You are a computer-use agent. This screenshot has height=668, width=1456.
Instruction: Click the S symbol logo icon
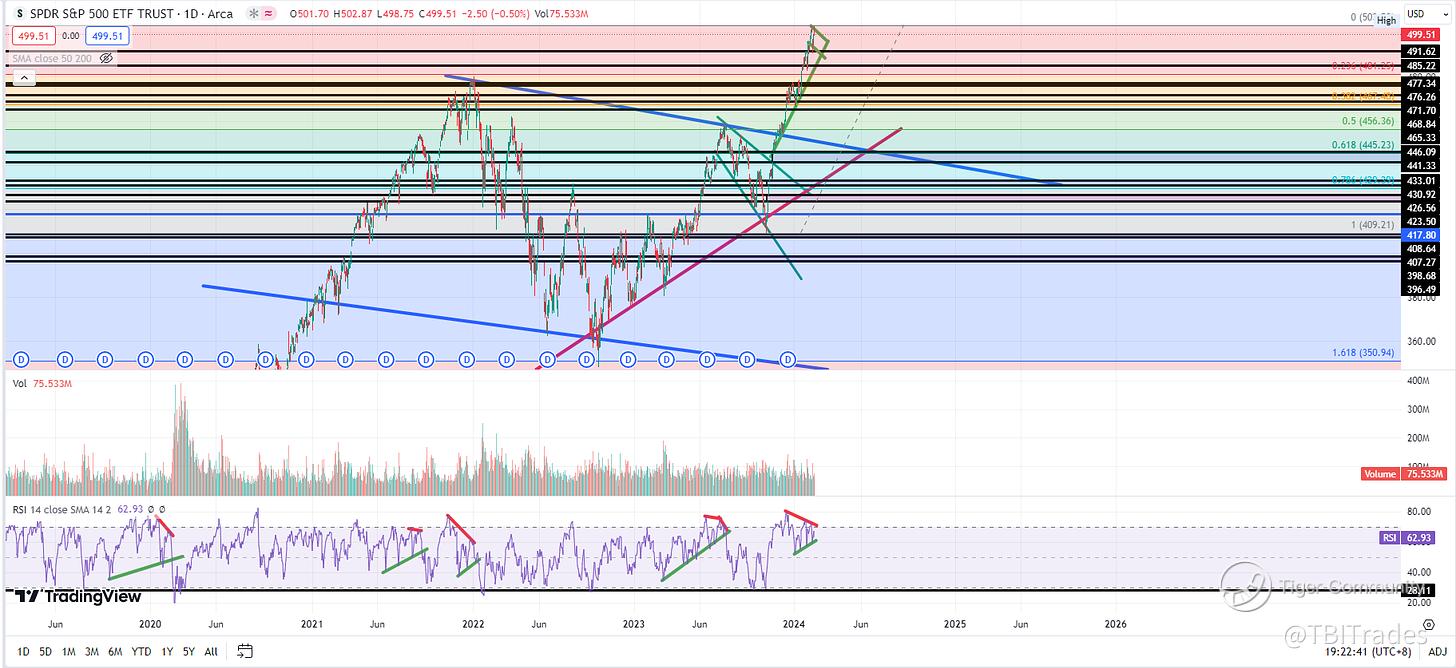pos(19,14)
